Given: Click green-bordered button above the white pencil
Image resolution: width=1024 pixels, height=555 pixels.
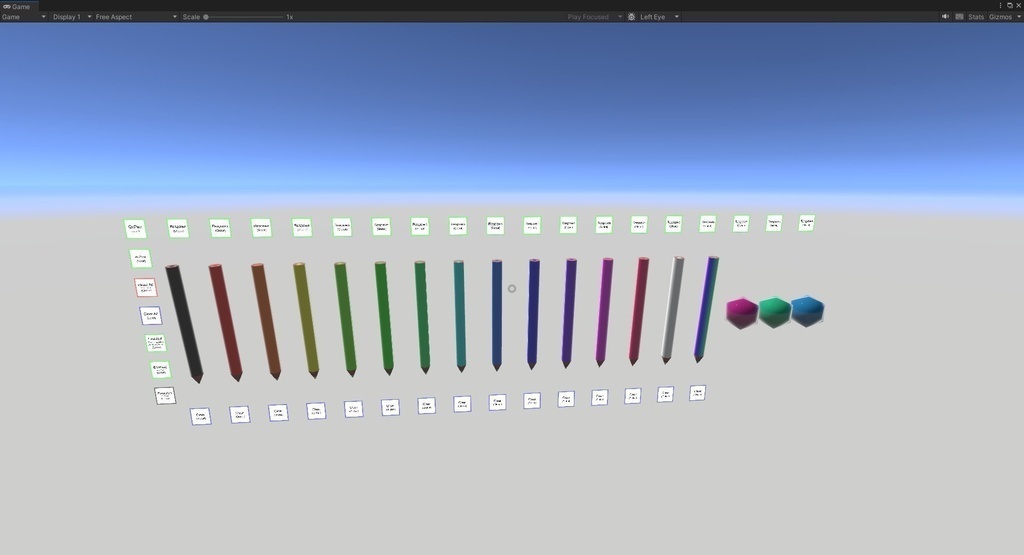Looking at the screenshot, I should [x=673, y=224].
